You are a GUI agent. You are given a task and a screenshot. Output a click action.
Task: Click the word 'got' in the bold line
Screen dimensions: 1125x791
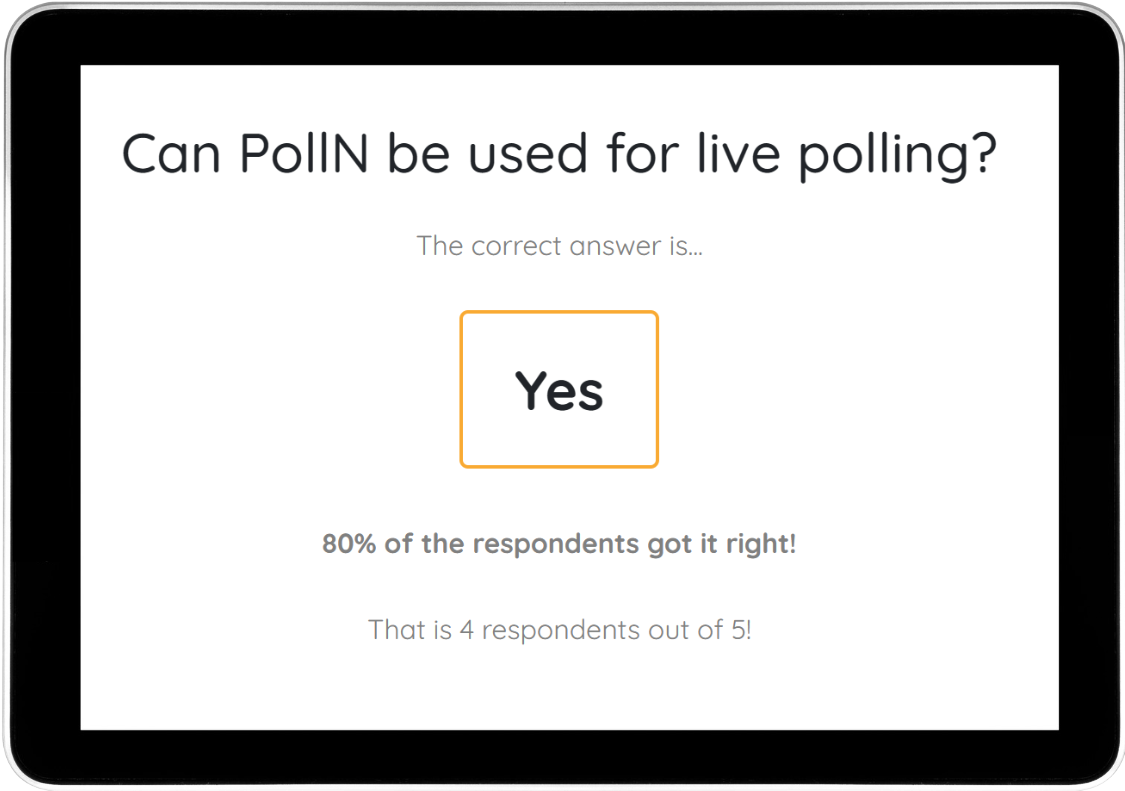pyautogui.click(x=669, y=545)
